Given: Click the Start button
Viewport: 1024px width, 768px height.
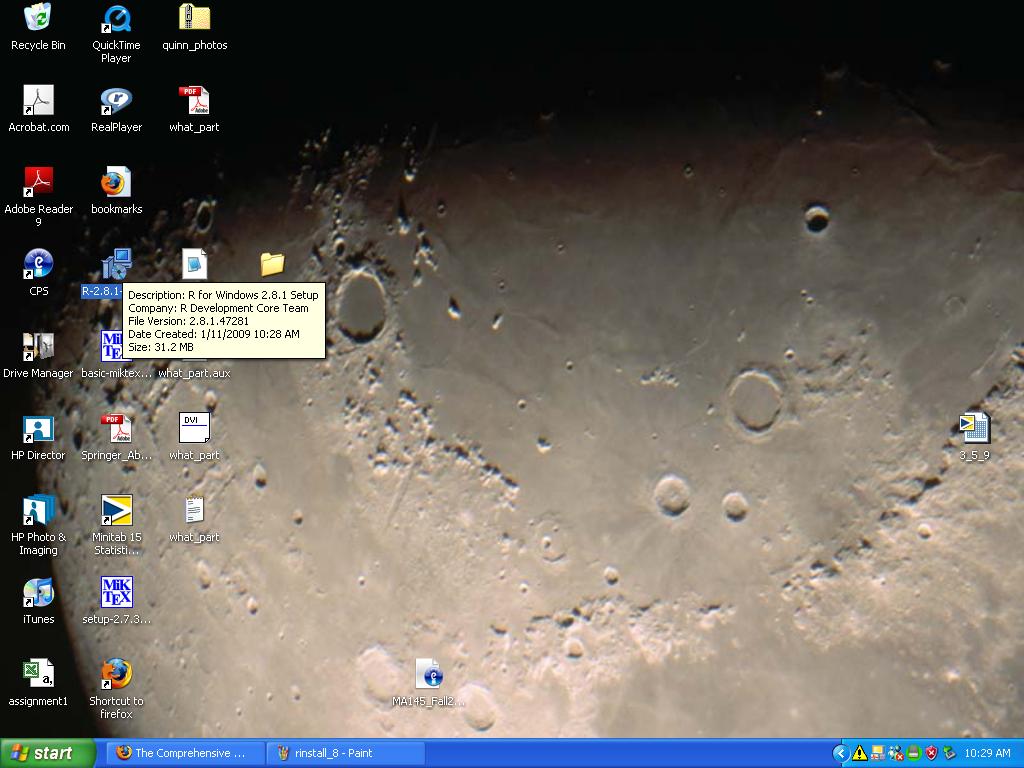Looking at the screenshot, I should coord(48,753).
